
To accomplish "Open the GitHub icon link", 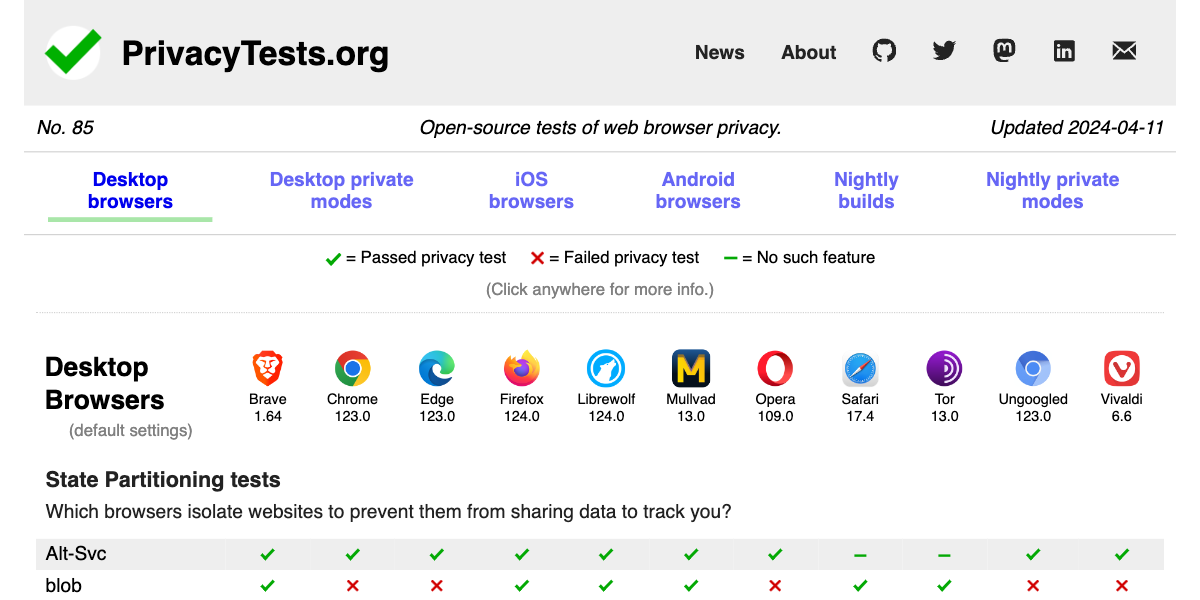I will pyautogui.click(x=884, y=51).
